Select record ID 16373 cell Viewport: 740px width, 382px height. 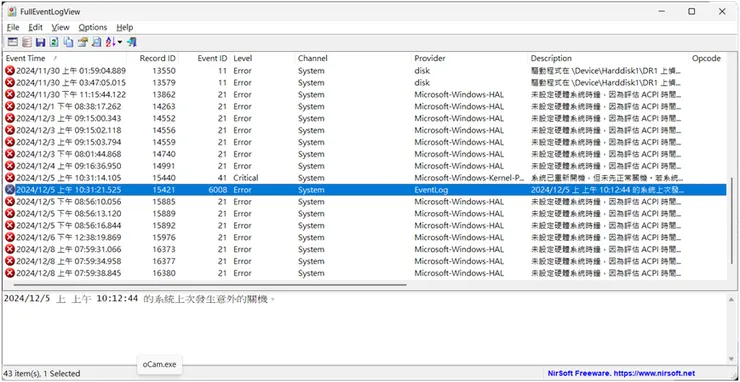point(164,249)
